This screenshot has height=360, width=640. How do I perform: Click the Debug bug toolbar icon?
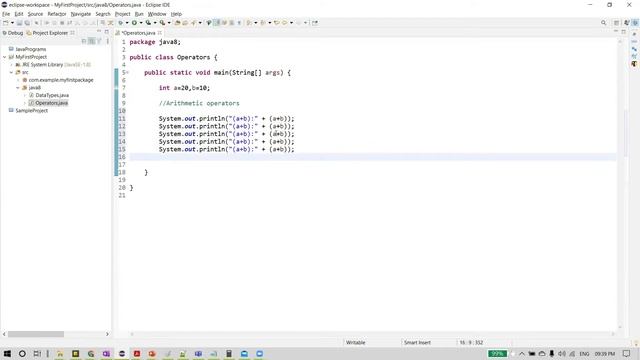pyautogui.click(x=120, y=23)
